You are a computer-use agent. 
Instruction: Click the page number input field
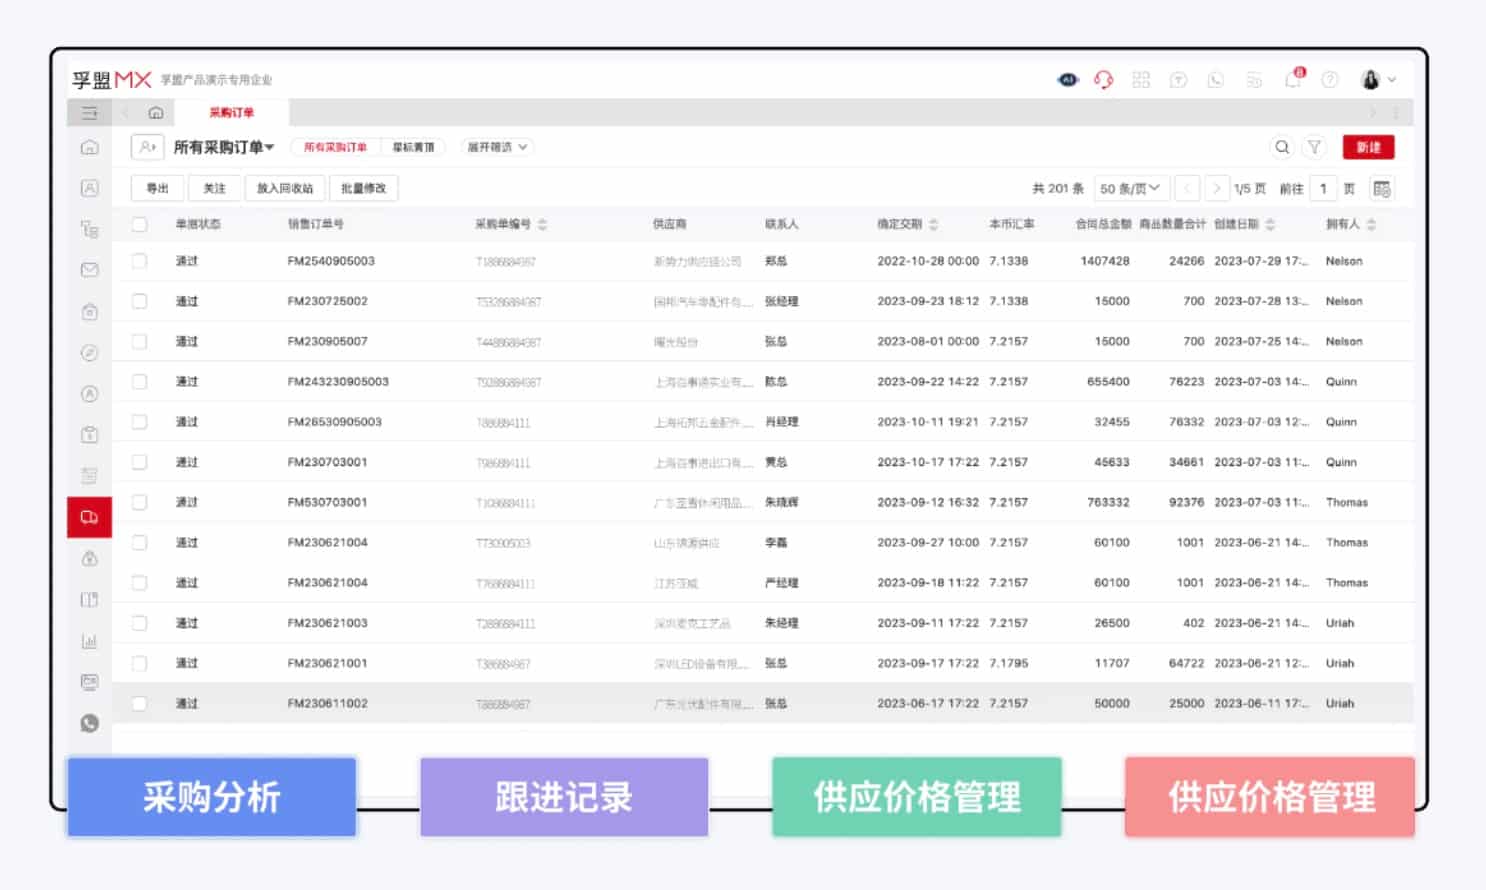click(1323, 189)
